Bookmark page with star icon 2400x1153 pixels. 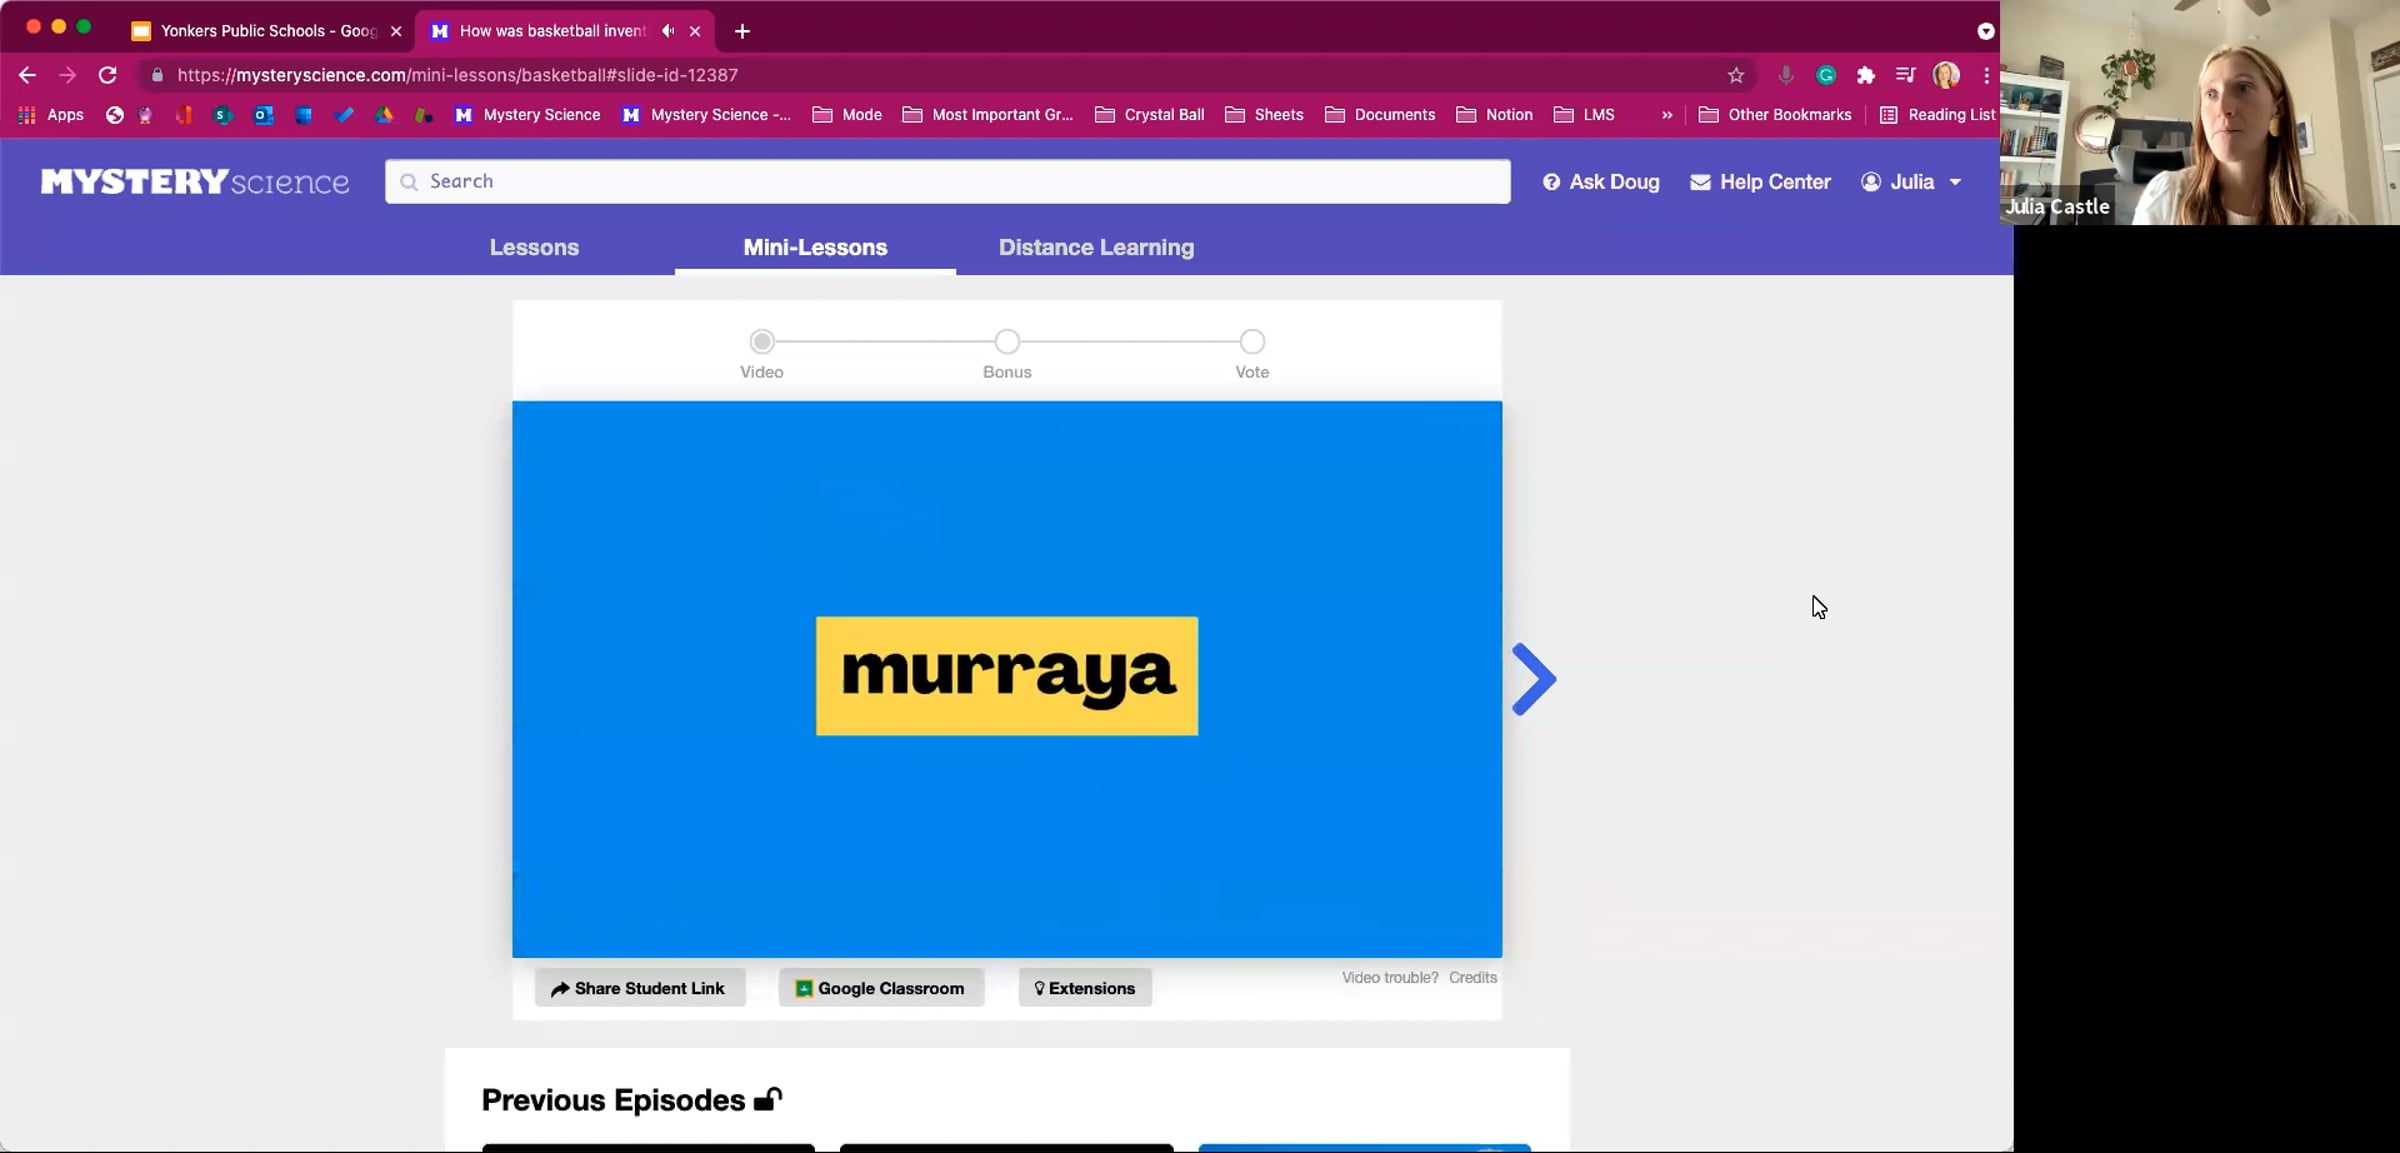pos(1736,75)
